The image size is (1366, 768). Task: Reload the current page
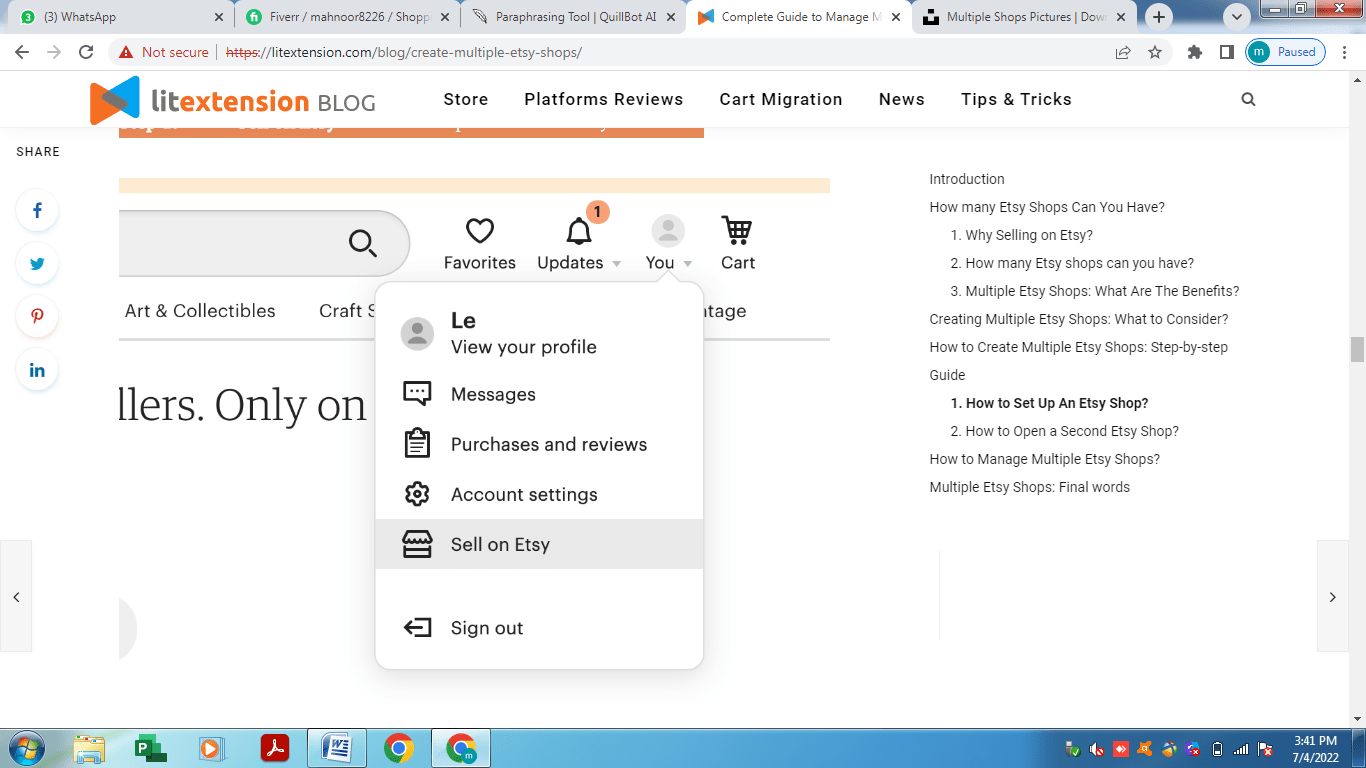tap(86, 52)
